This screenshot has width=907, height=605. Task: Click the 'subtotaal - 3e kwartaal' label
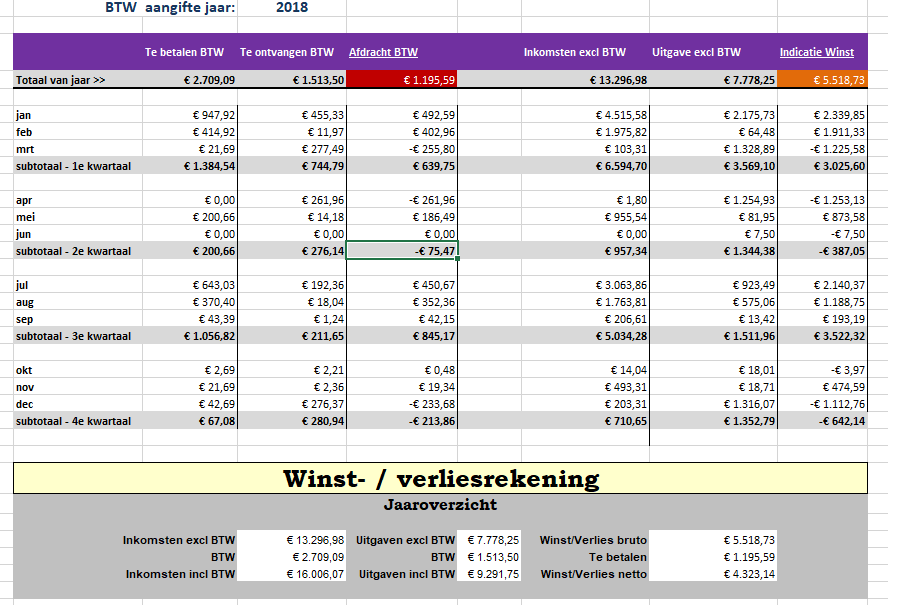click(x=73, y=336)
